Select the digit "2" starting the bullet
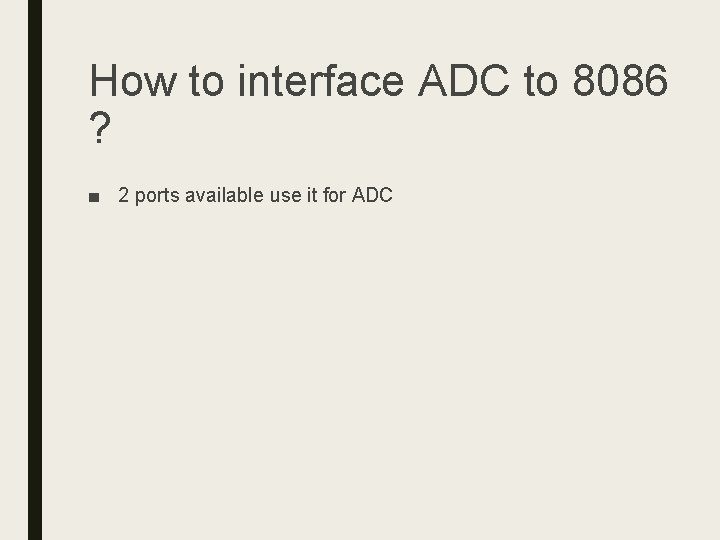 (x=124, y=195)
